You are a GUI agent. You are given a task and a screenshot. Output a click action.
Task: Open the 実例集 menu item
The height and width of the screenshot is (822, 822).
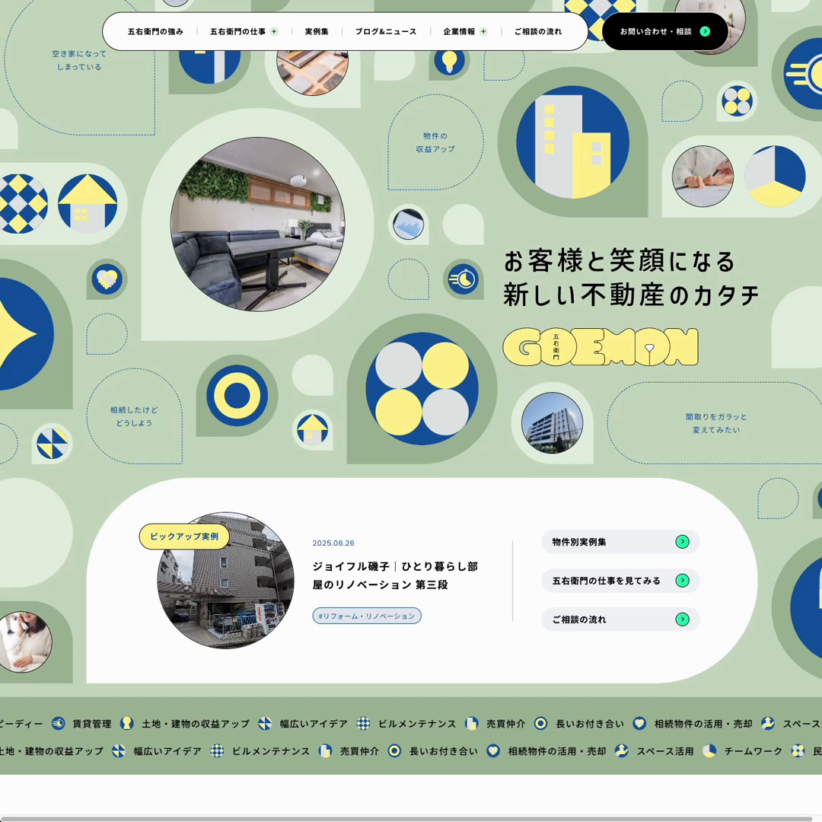(316, 31)
